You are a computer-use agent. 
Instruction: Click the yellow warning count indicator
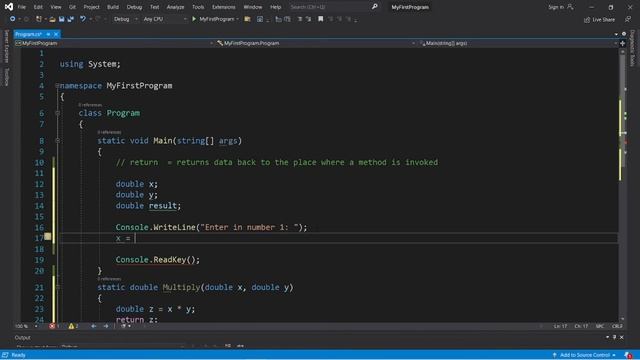tap(73, 327)
